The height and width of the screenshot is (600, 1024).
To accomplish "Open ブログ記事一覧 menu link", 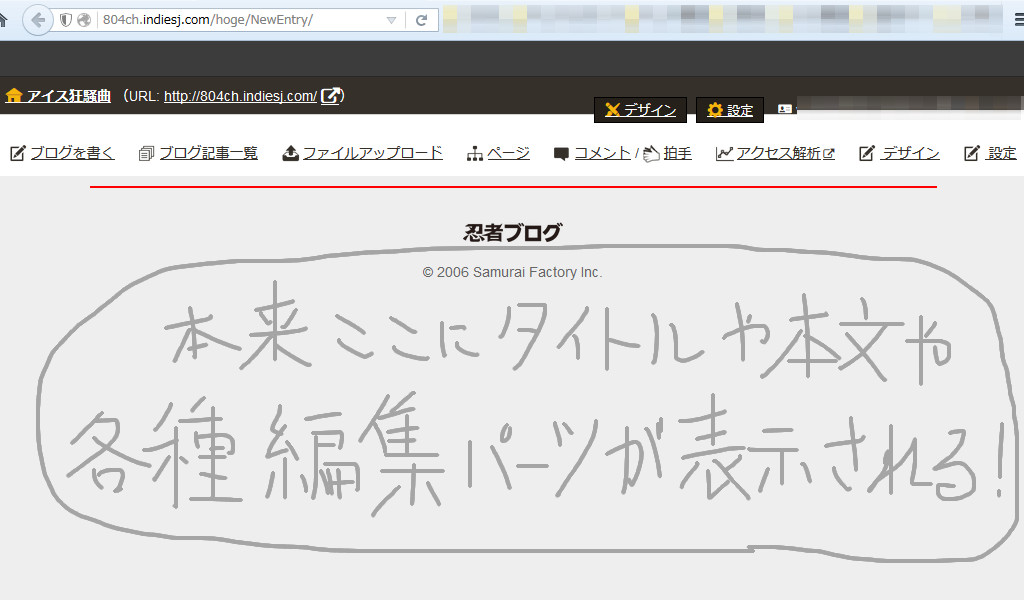I will coord(208,153).
